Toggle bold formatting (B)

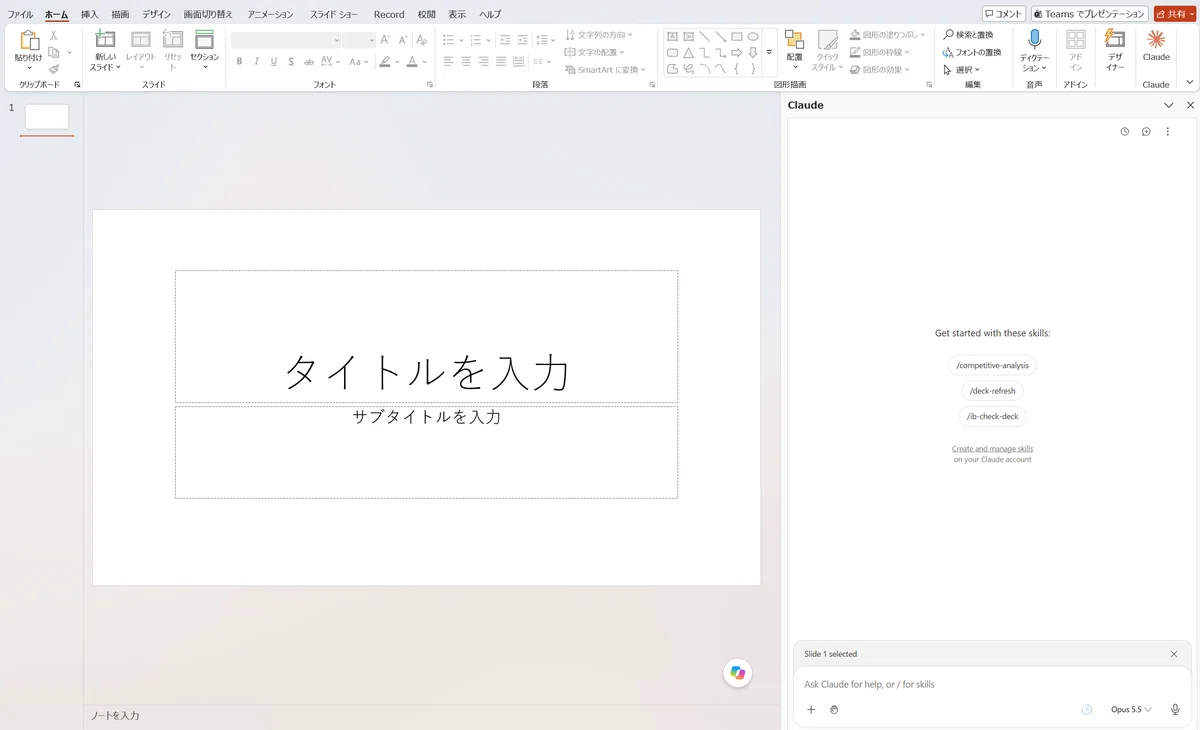click(x=239, y=62)
